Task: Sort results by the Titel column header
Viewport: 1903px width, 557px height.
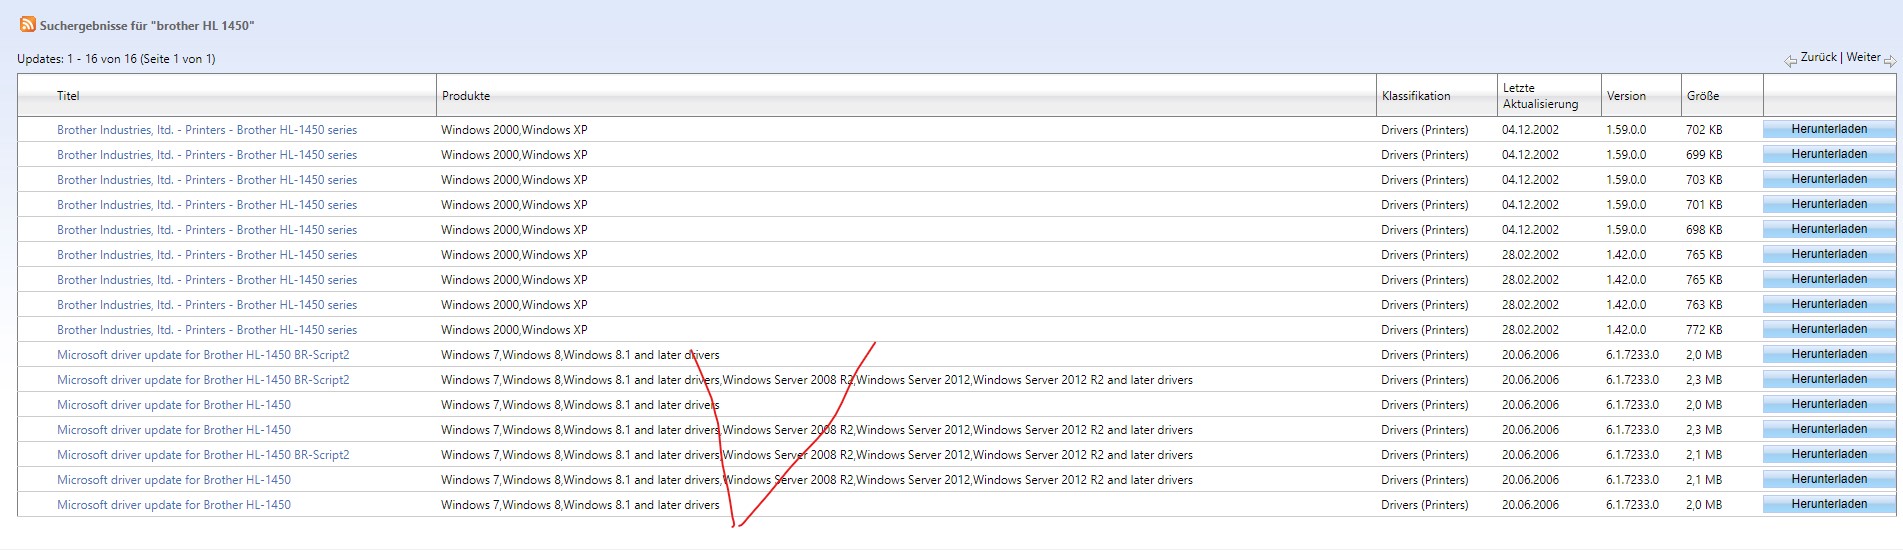Action: (68, 96)
